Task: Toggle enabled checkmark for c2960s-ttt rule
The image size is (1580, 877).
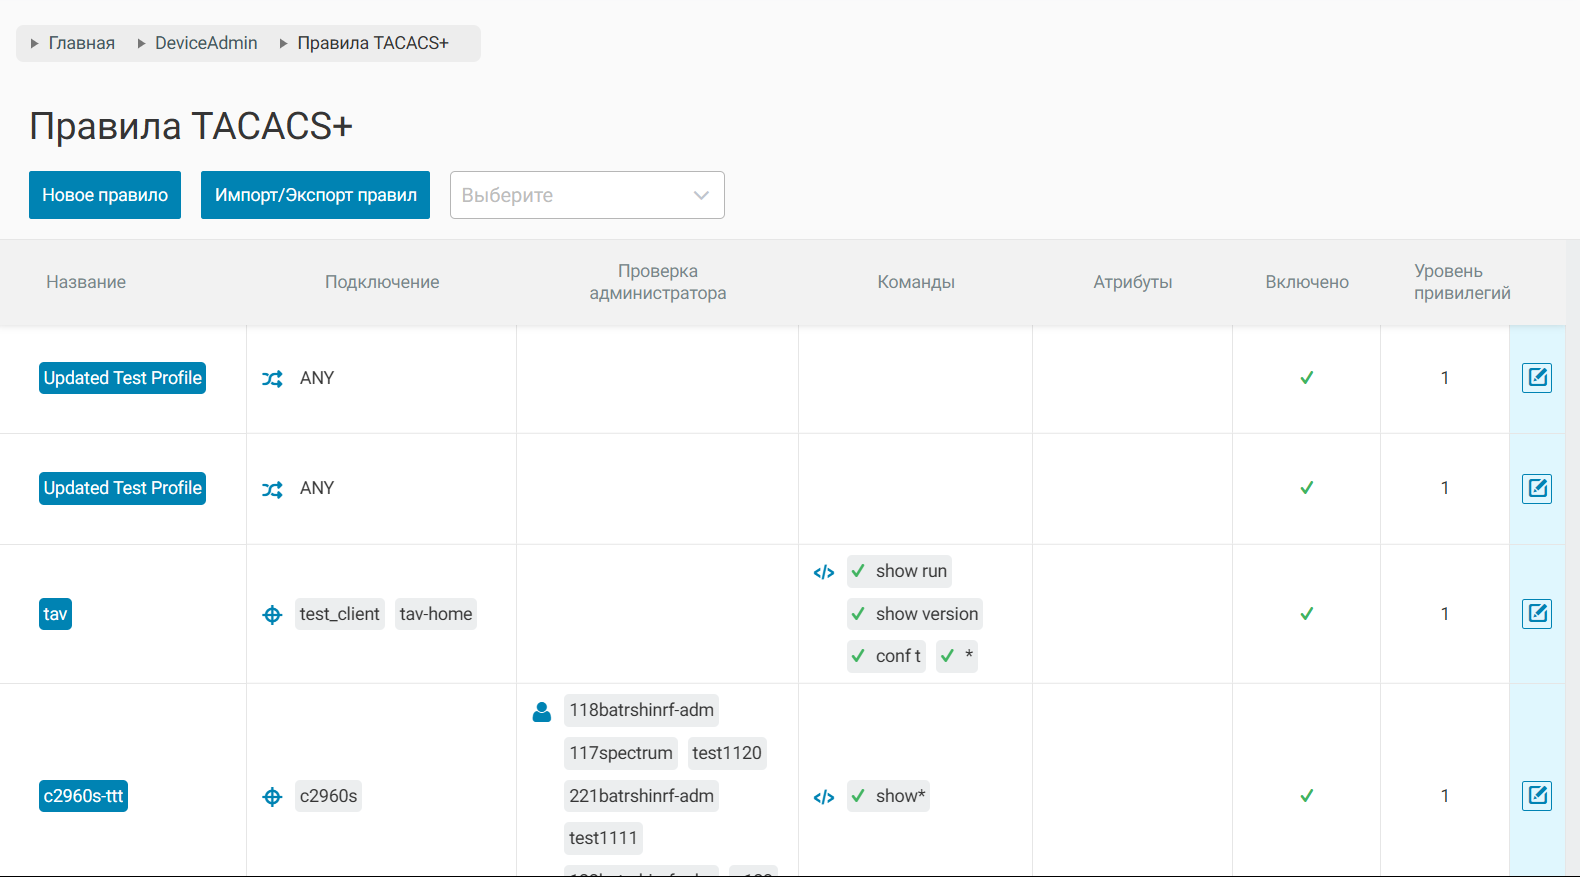Action: point(1306,796)
